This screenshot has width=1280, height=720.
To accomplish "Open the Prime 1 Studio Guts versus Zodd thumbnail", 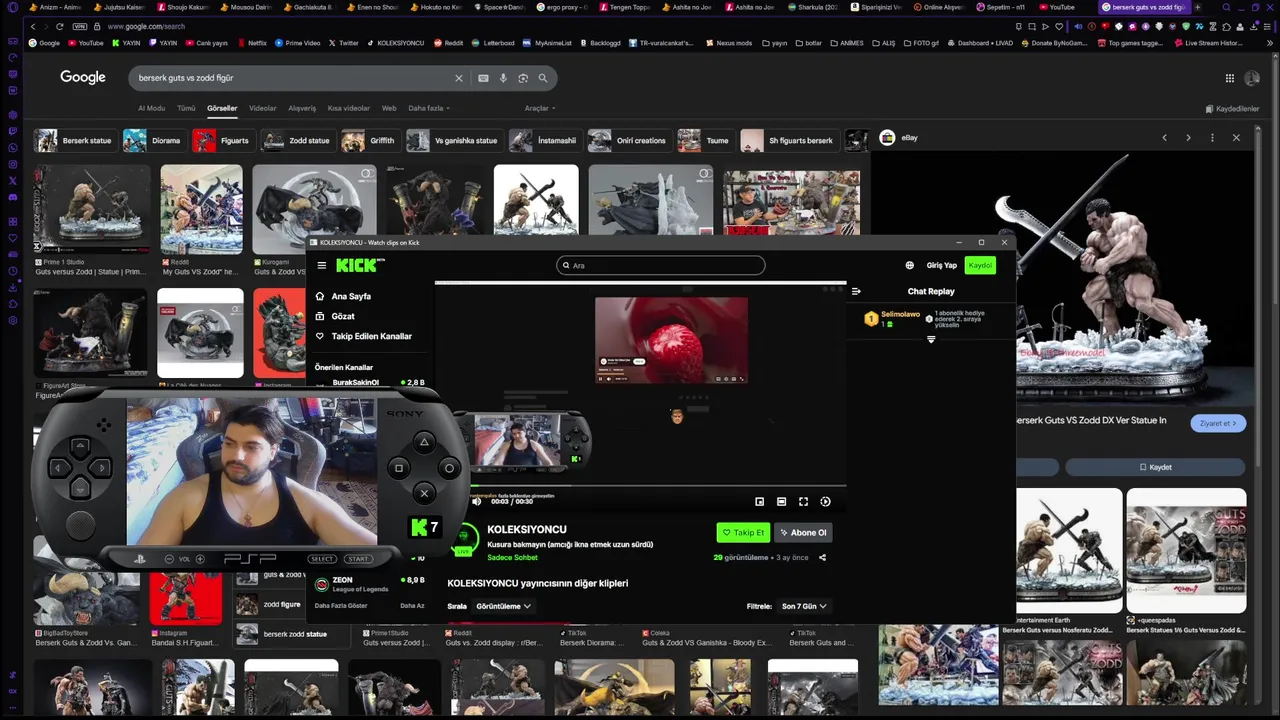I will pos(92,209).
